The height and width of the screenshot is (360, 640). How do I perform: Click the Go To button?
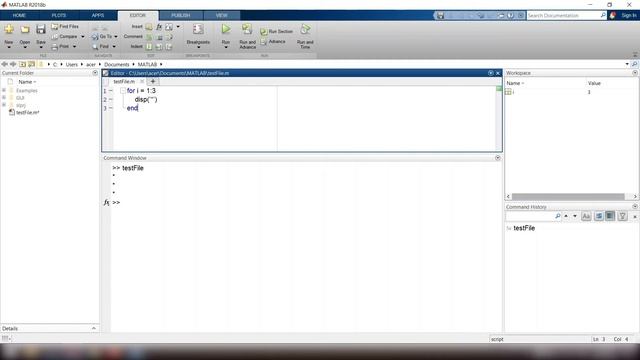click(102, 37)
